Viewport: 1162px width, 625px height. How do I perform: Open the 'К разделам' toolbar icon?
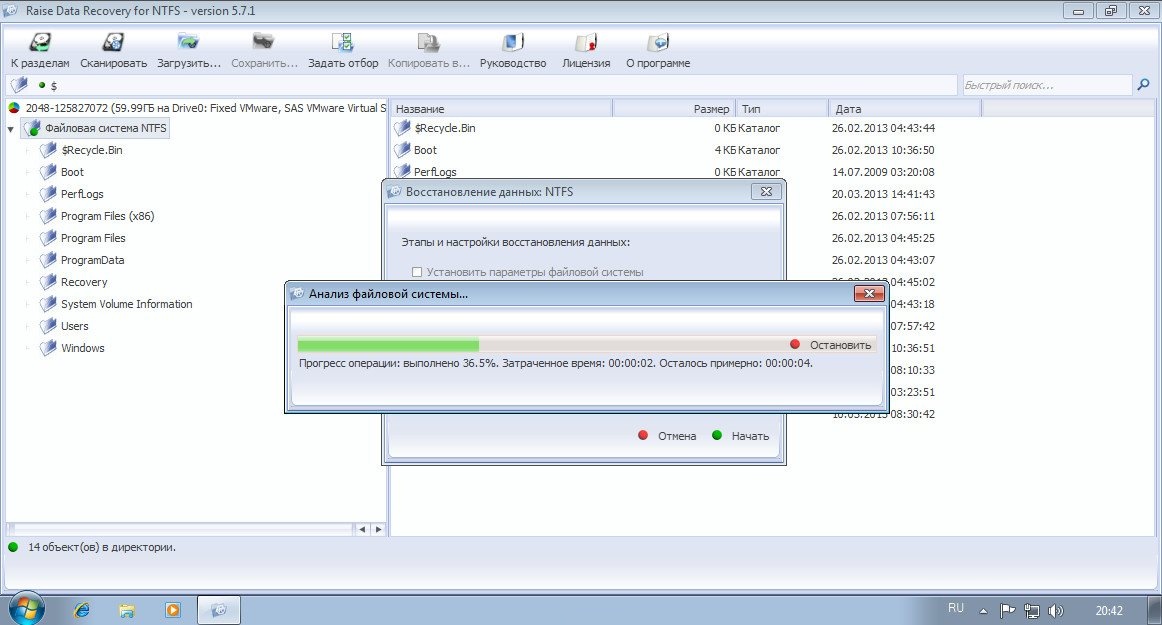click(x=40, y=50)
